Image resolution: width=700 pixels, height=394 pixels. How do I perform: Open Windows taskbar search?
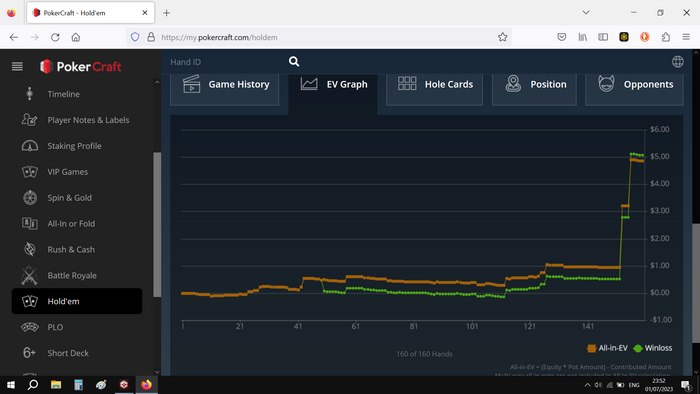point(33,385)
